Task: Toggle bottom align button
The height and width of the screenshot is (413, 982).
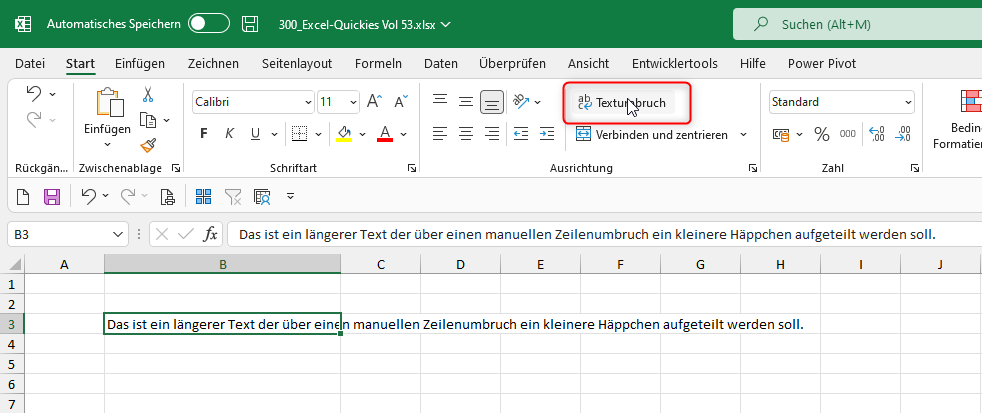Action: [492, 102]
